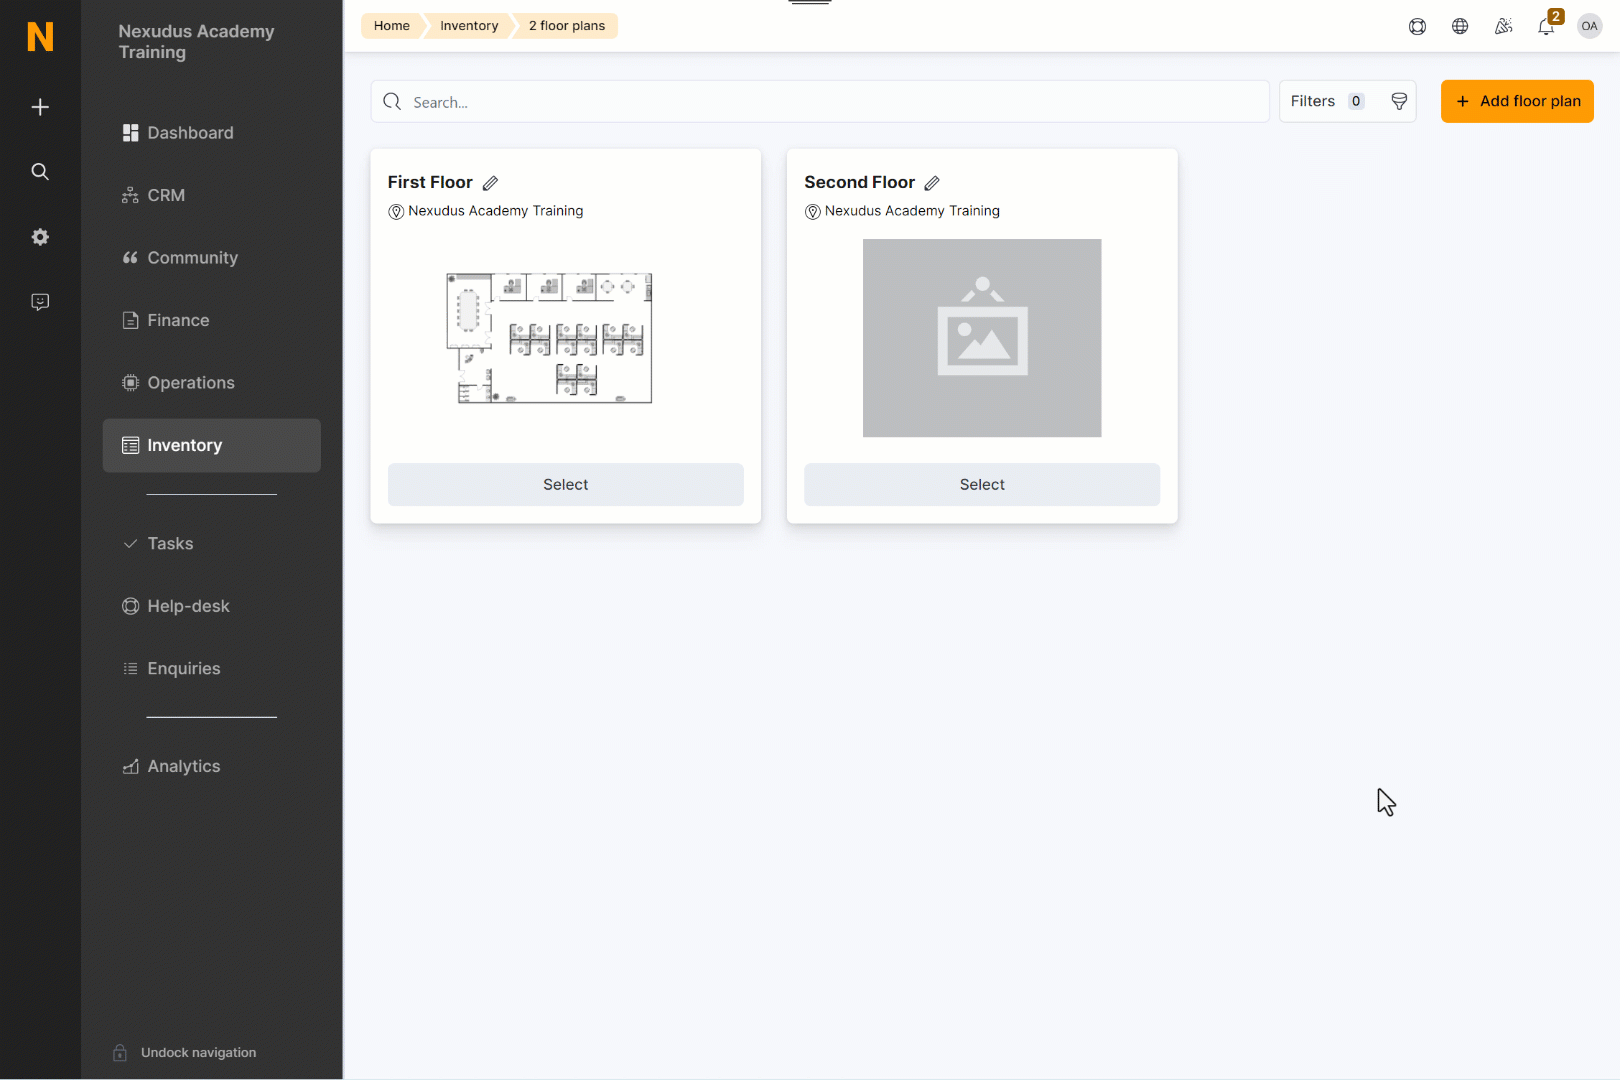Click the Community quote icon
Image resolution: width=1620 pixels, height=1080 pixels.
130,258
